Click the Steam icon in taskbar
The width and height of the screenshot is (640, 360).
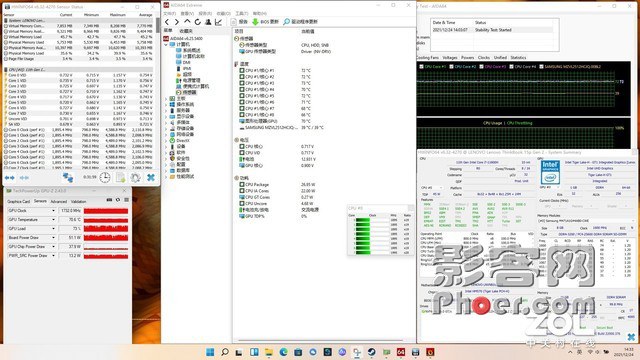pos(371,352)
